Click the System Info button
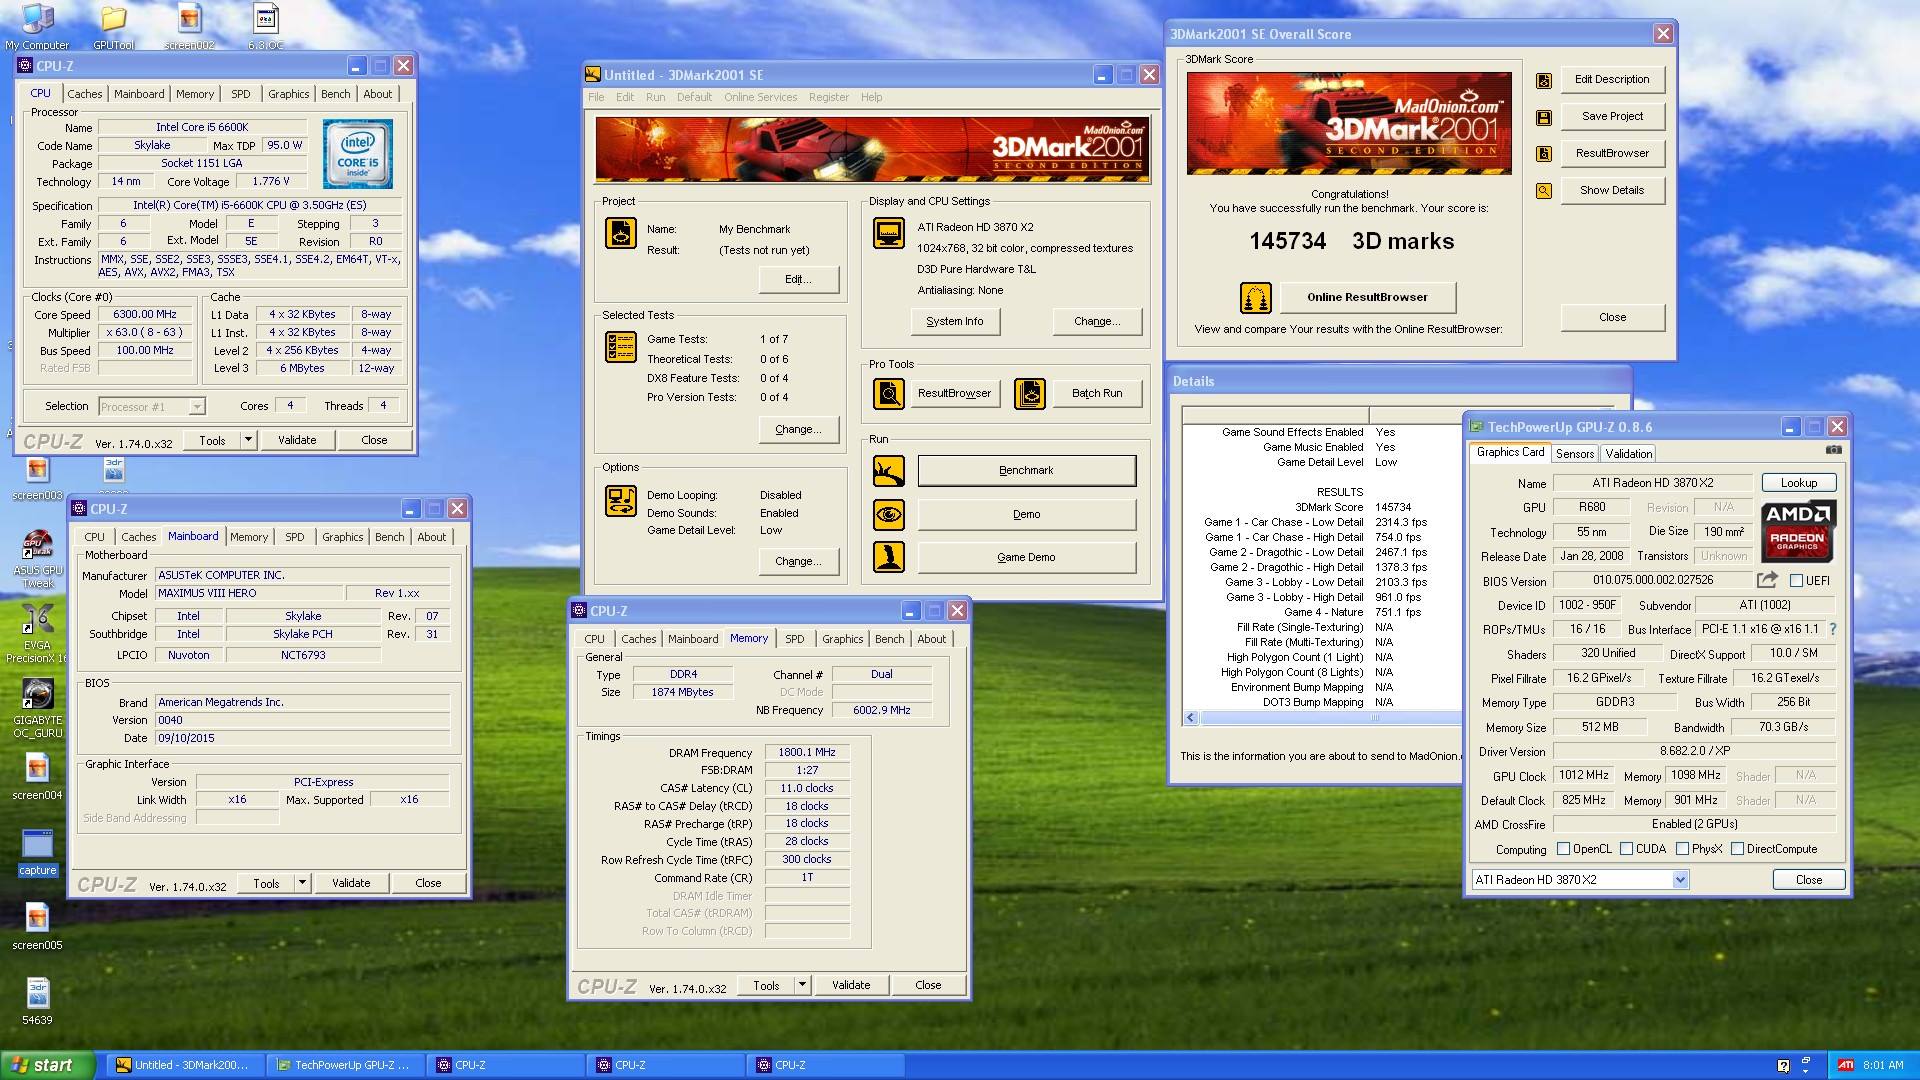This screenshot has height=1080, width=1920. tap(954, 322)
